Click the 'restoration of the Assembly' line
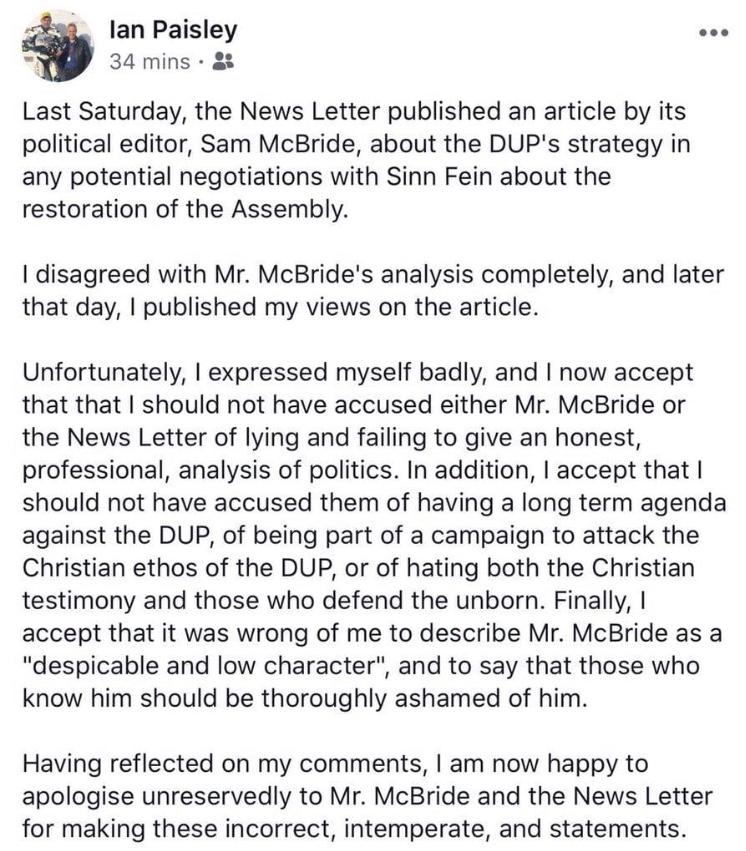Screen dimensions: 746x851 [x=184, y=209]
